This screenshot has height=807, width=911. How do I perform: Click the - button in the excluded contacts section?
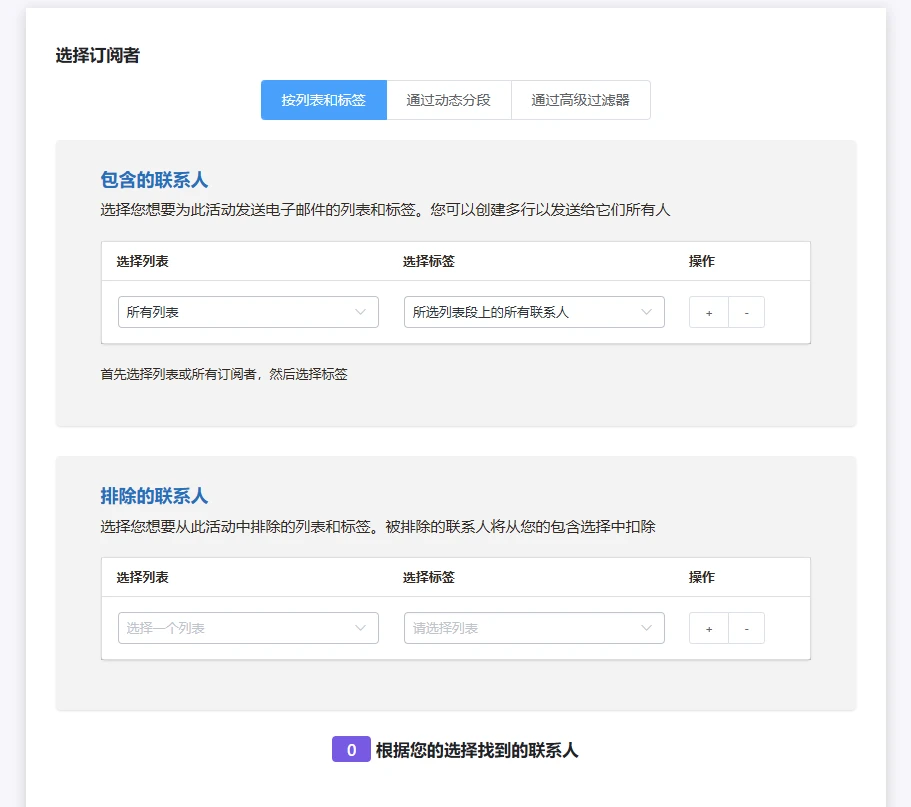point(747,628)
